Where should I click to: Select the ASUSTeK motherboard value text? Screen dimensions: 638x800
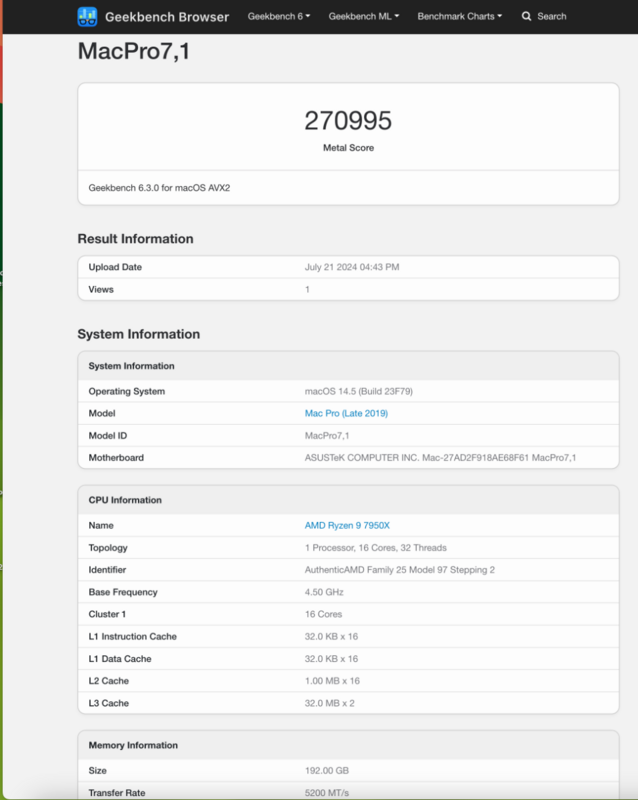[440, 458]
